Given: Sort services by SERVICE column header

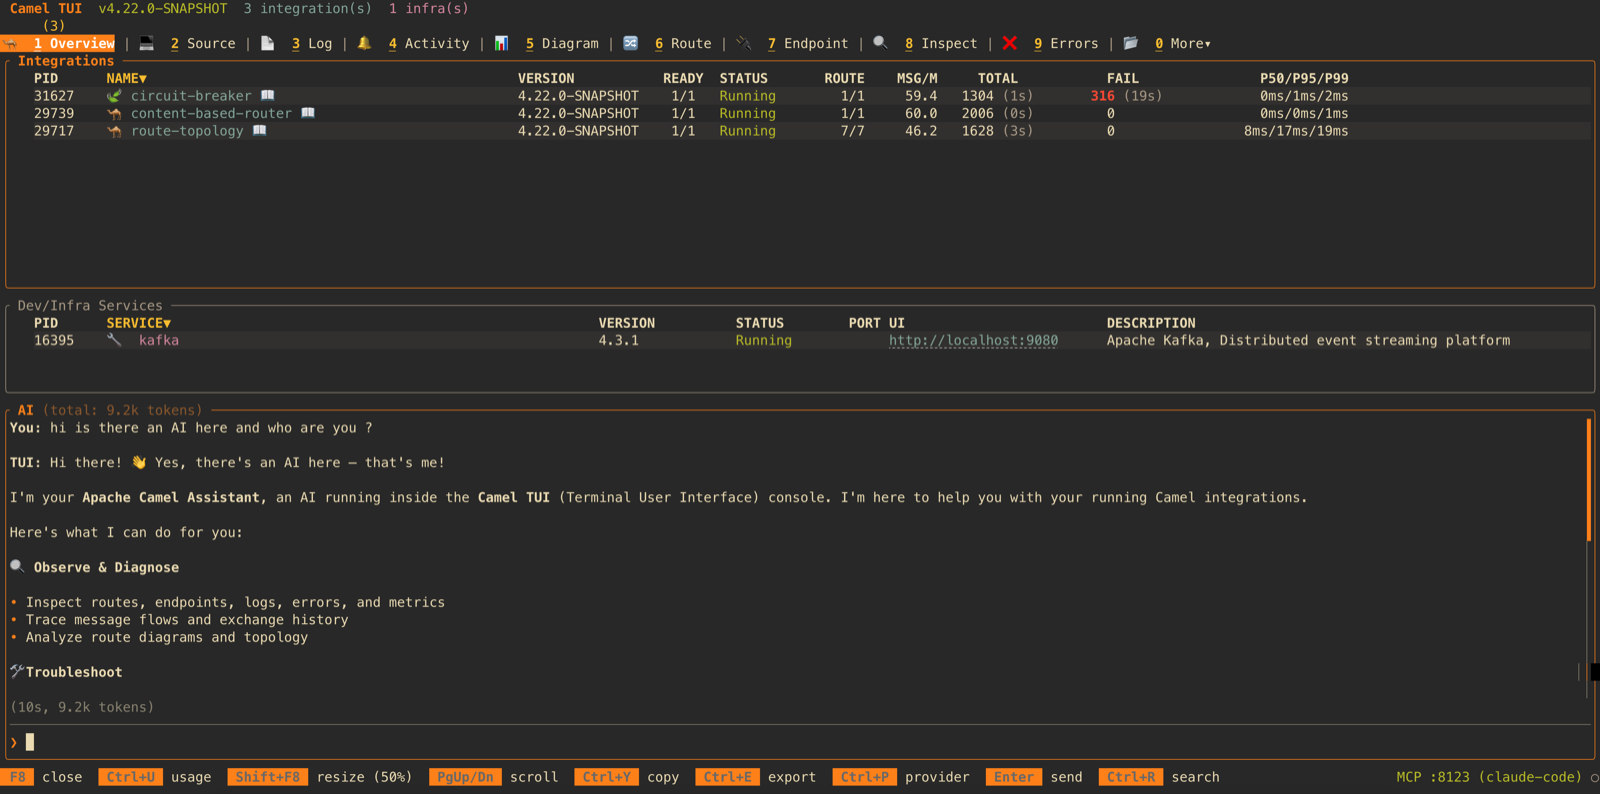Looking at the screenshot, I should (x=139, y=323).
